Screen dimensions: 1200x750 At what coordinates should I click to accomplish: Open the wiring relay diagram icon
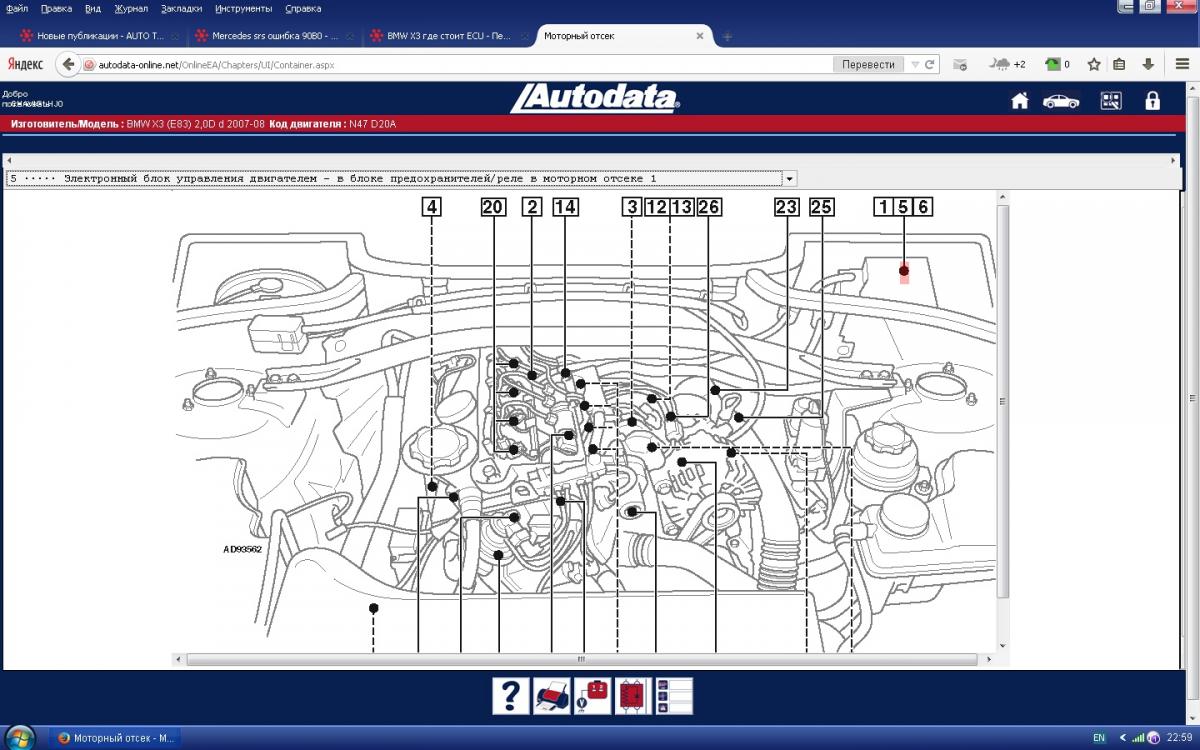(x=633, y=696)
